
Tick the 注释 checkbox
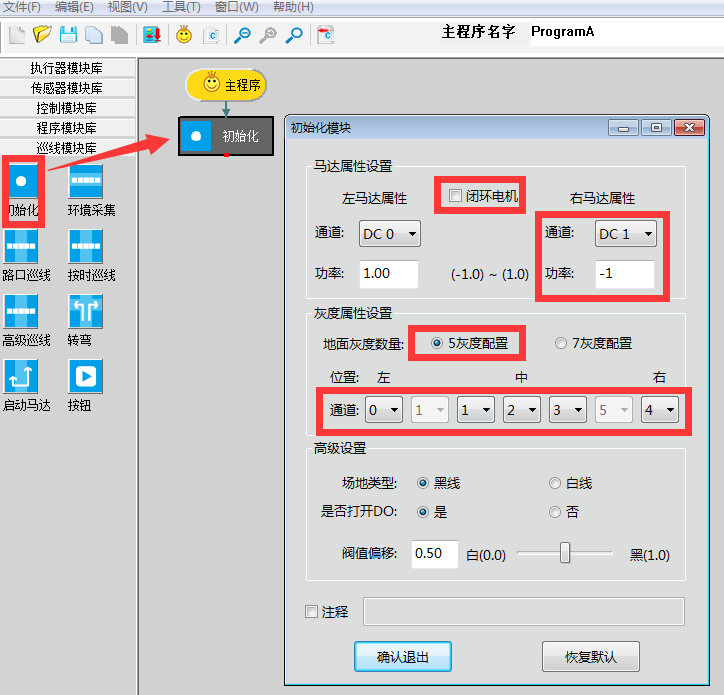click(x=312, y=612)
